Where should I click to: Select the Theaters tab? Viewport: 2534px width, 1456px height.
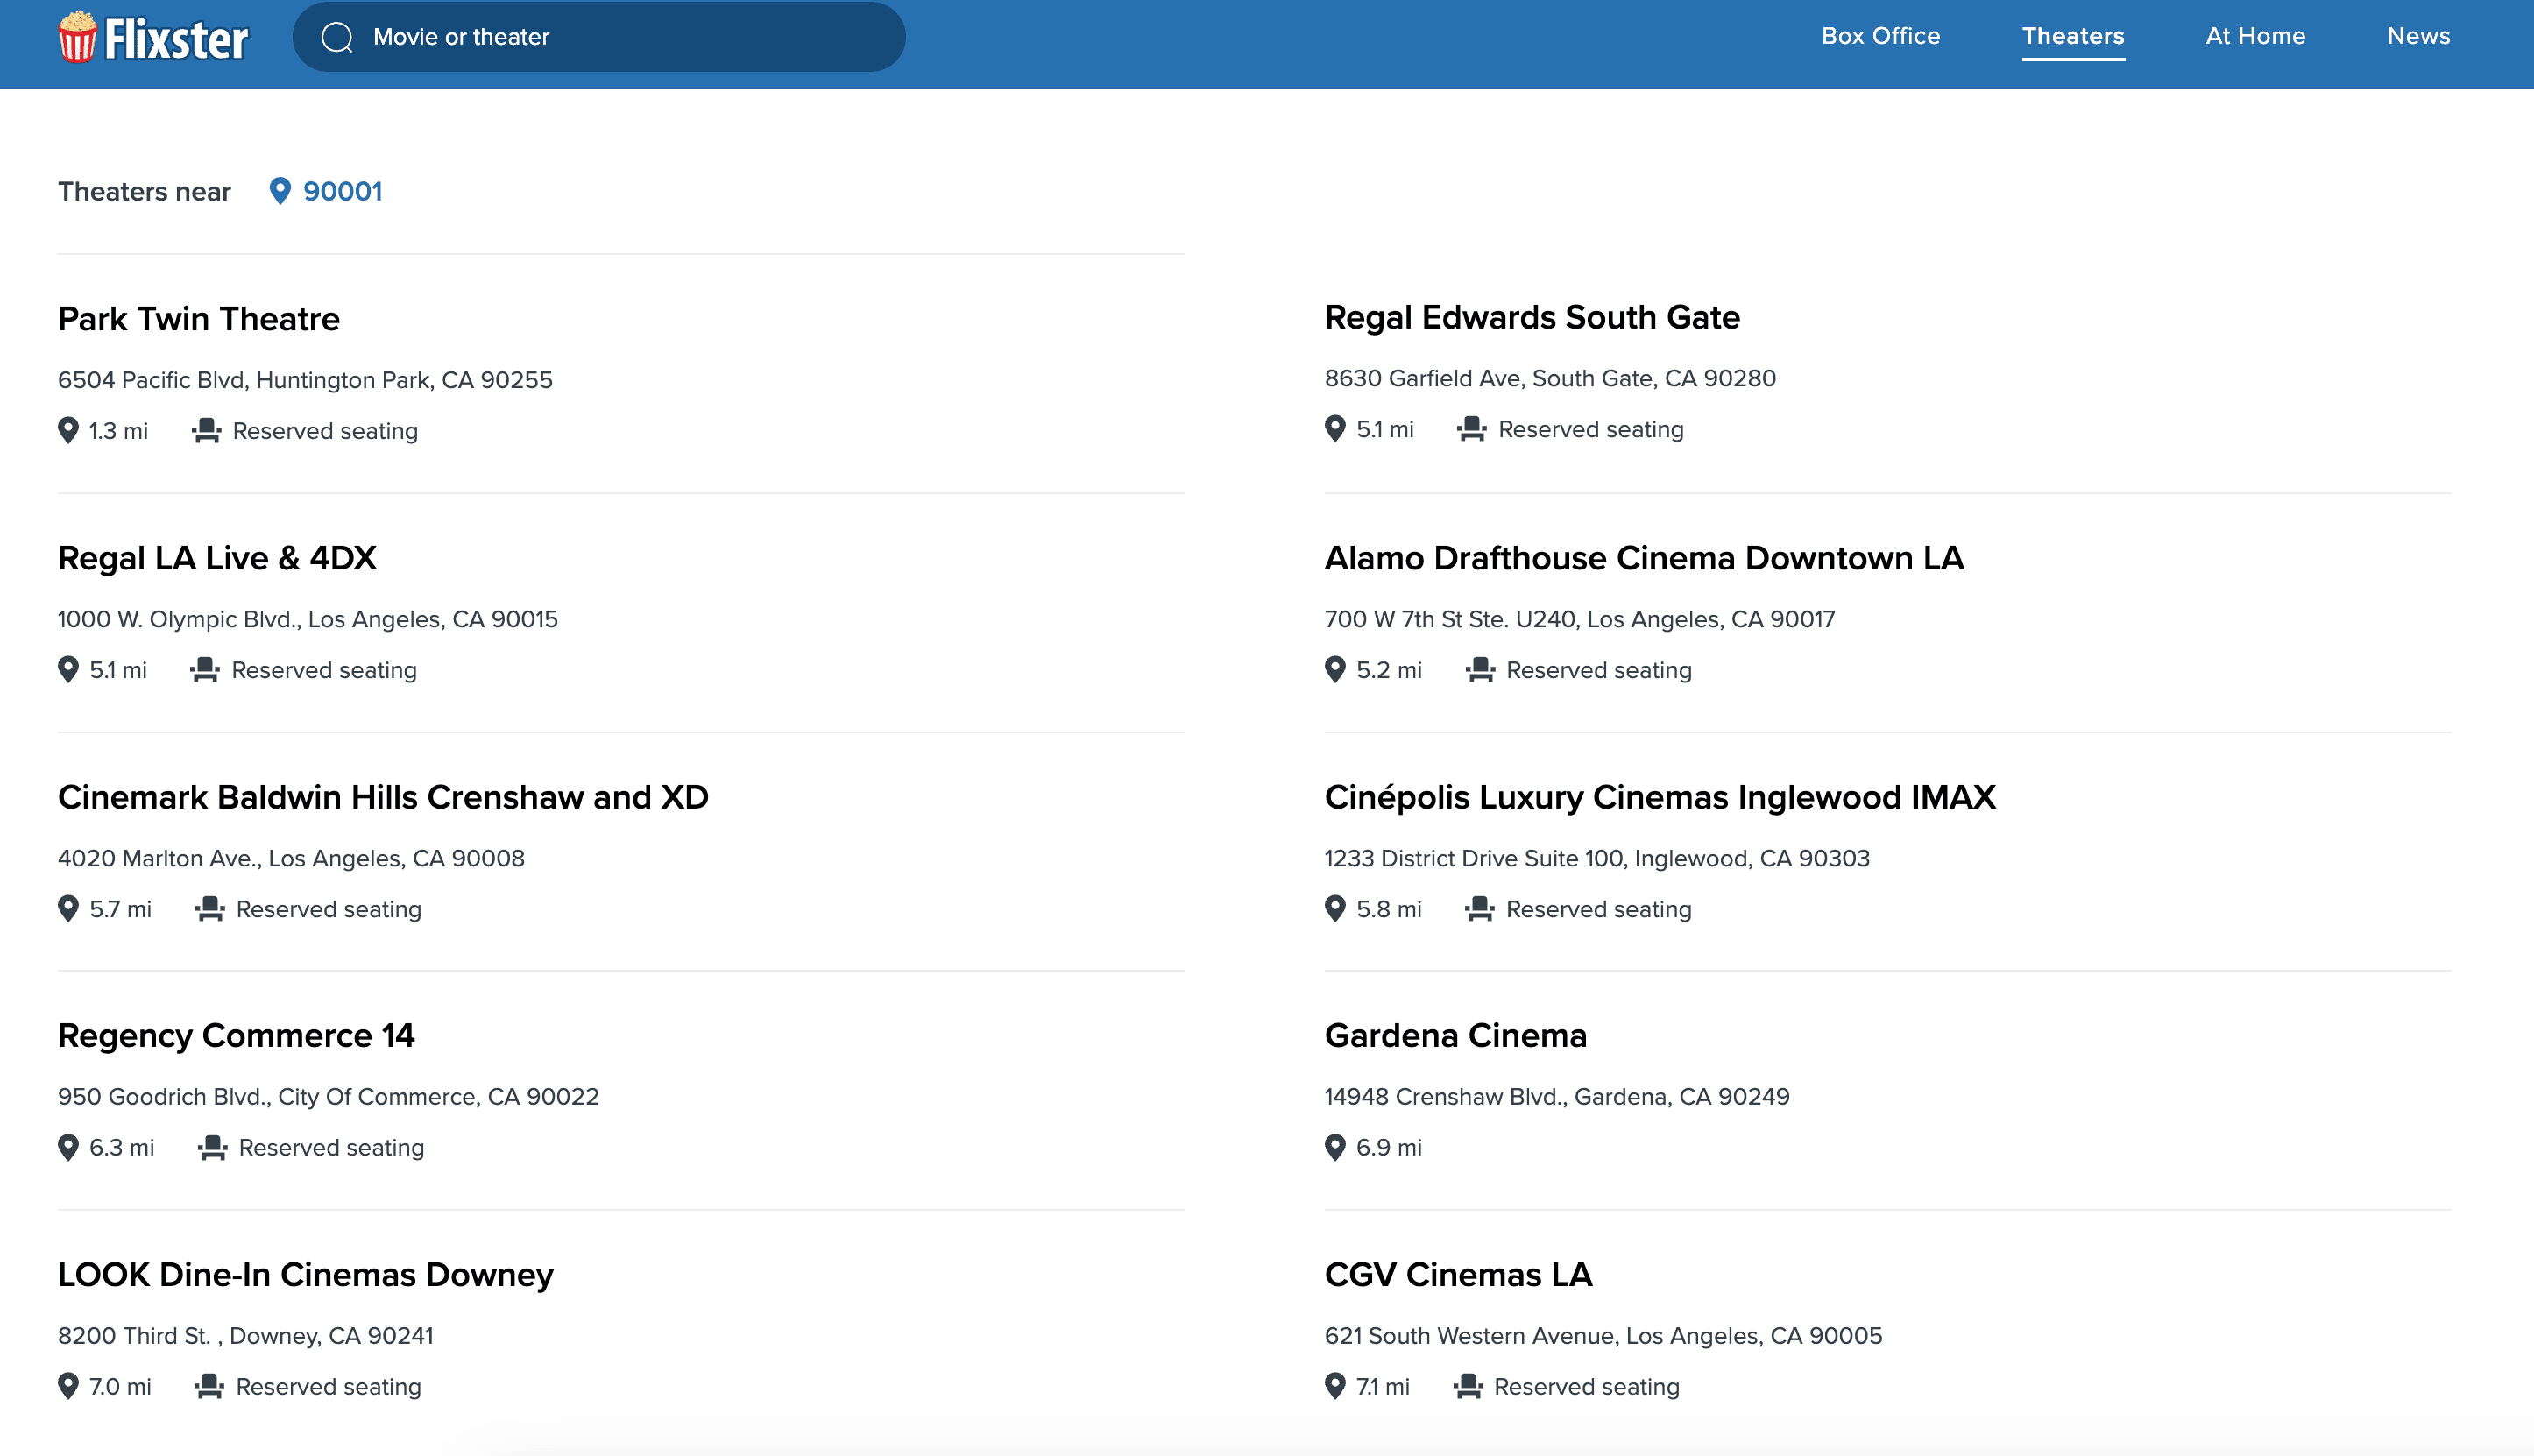click(x=2072, y=36)
